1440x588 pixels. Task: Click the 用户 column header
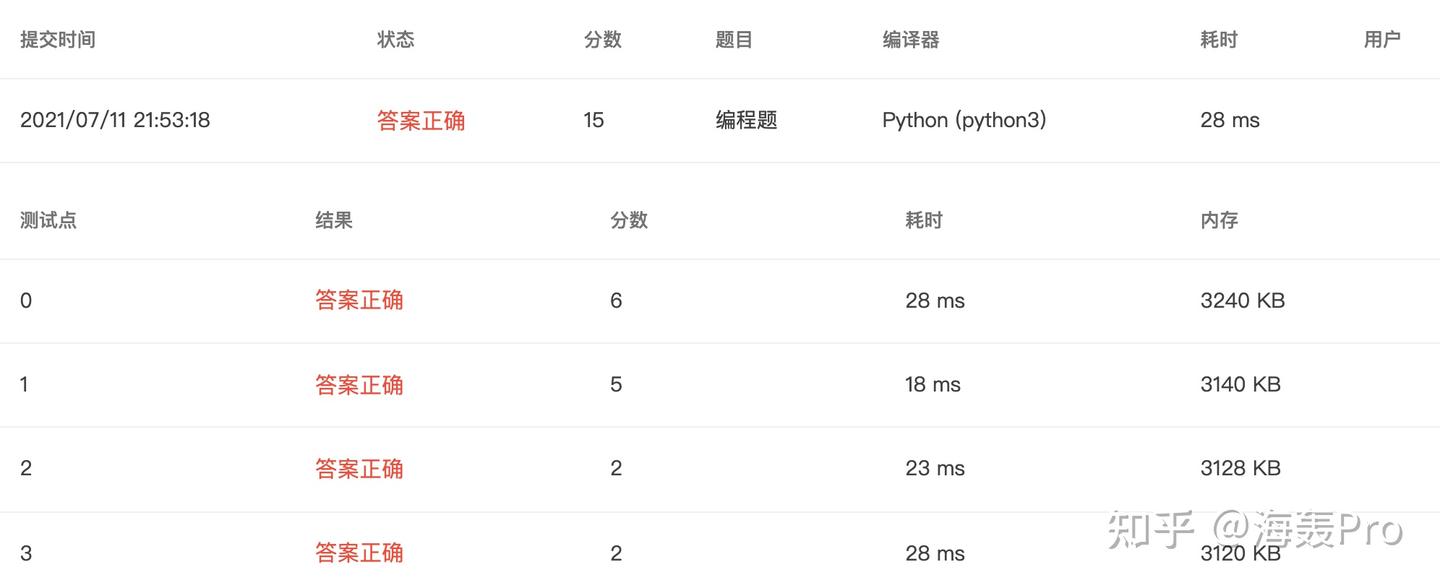click(x=1381, y=40)
